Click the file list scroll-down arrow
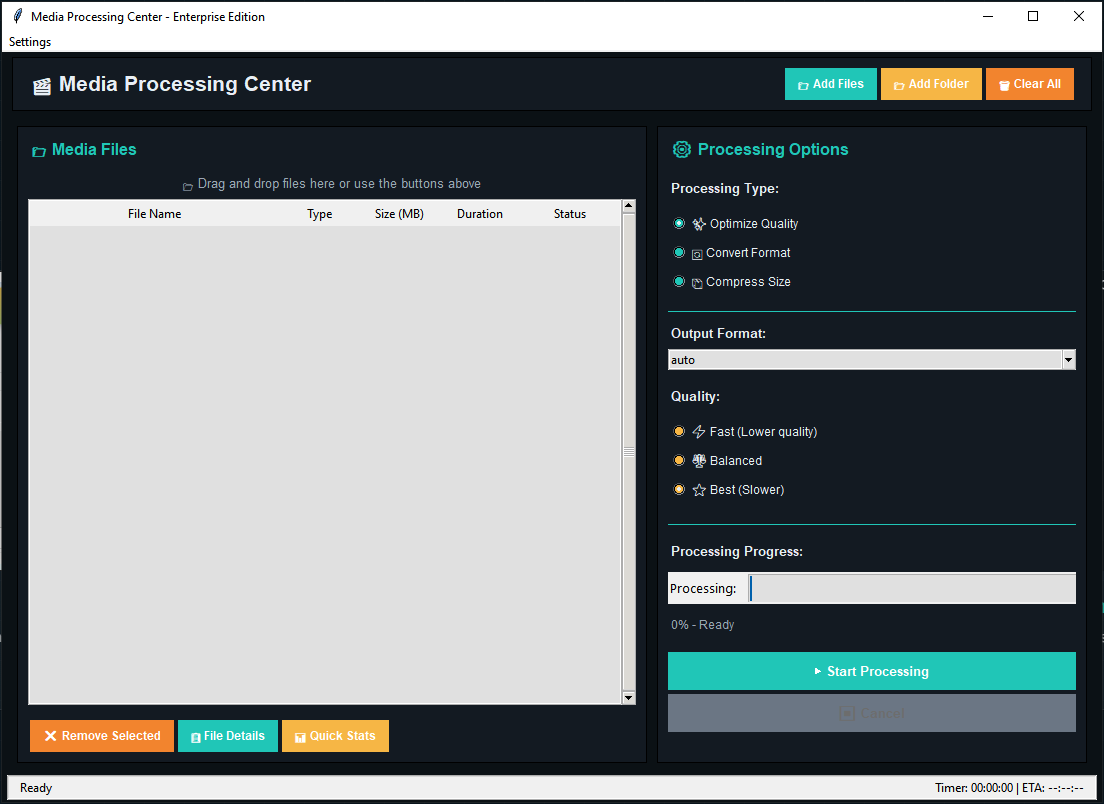Viewport: 1104px width, 804px height. [628, 697]
